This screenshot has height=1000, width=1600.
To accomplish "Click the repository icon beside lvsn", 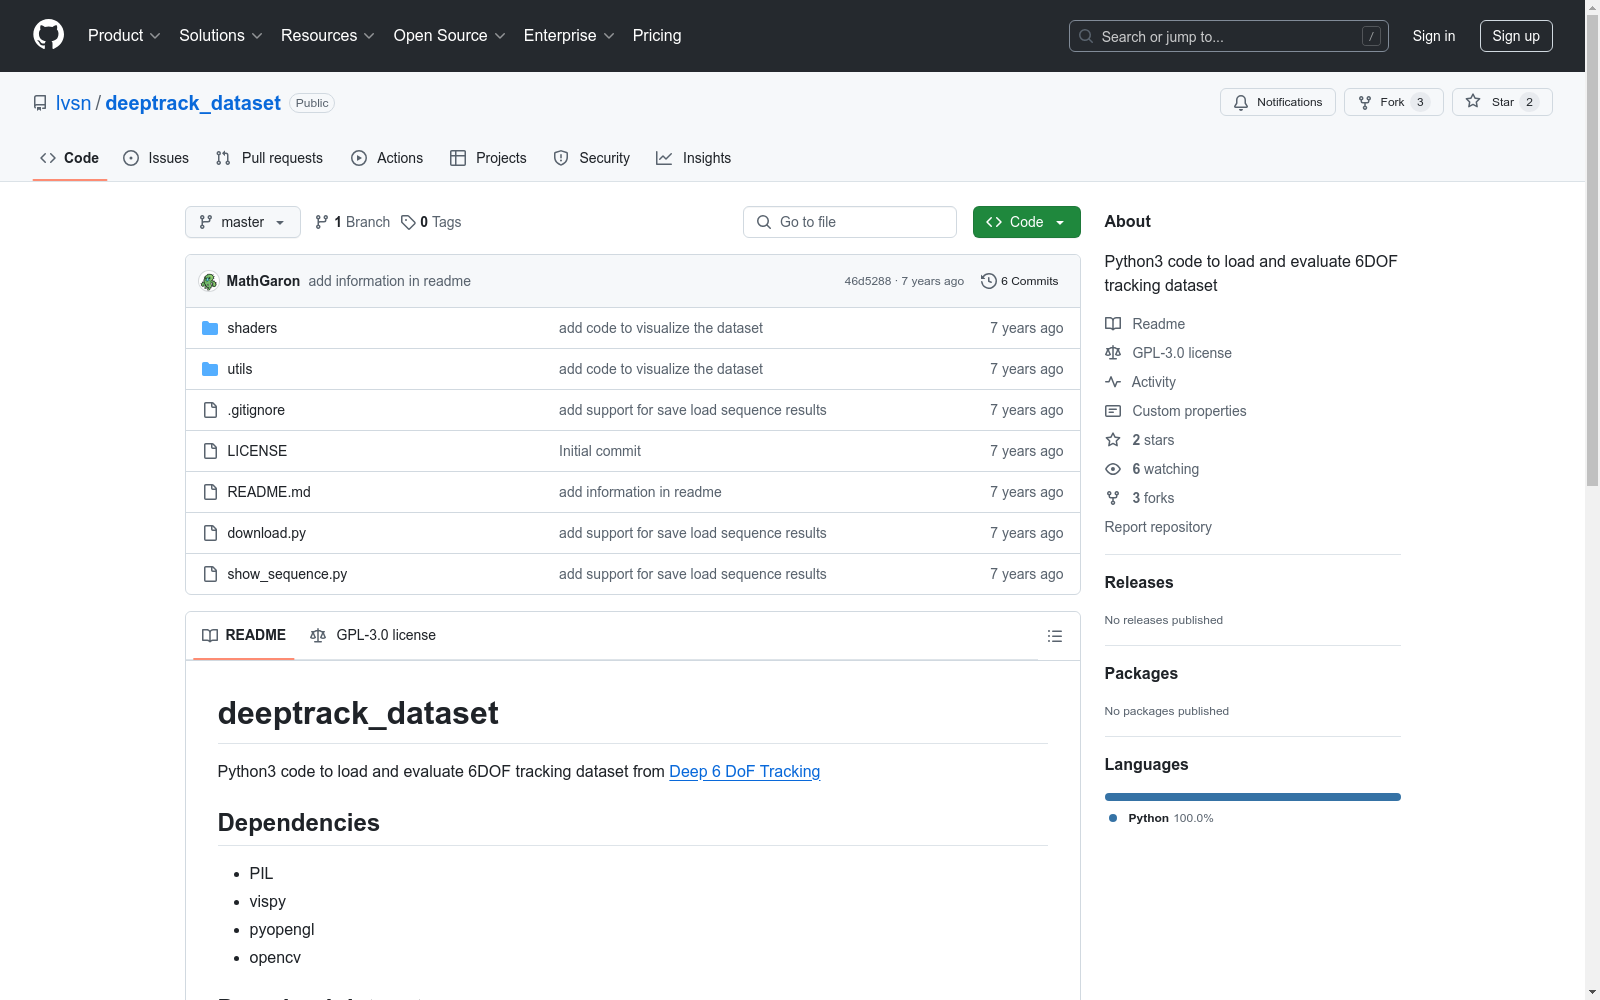I will click(x=40, y=103).
